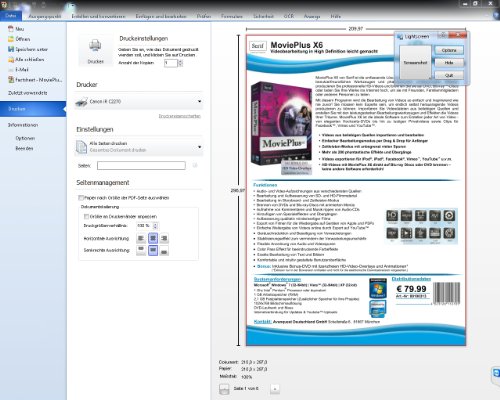The image size is (500, 400).
Task: Open the Anzeige ribbon tab
Action: pos(312,16)
